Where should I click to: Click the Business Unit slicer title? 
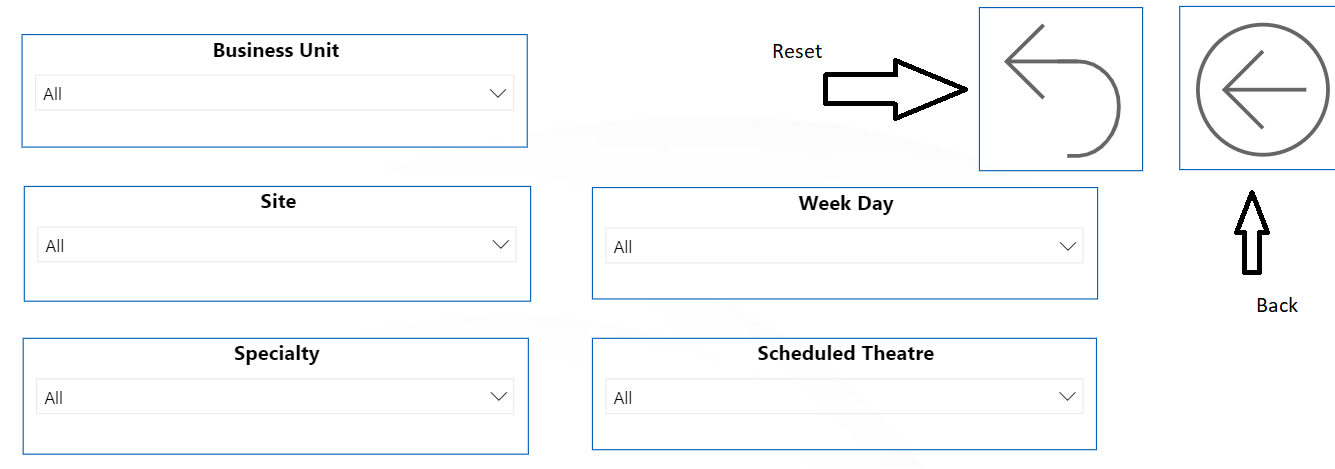click(x=276, y=50)
